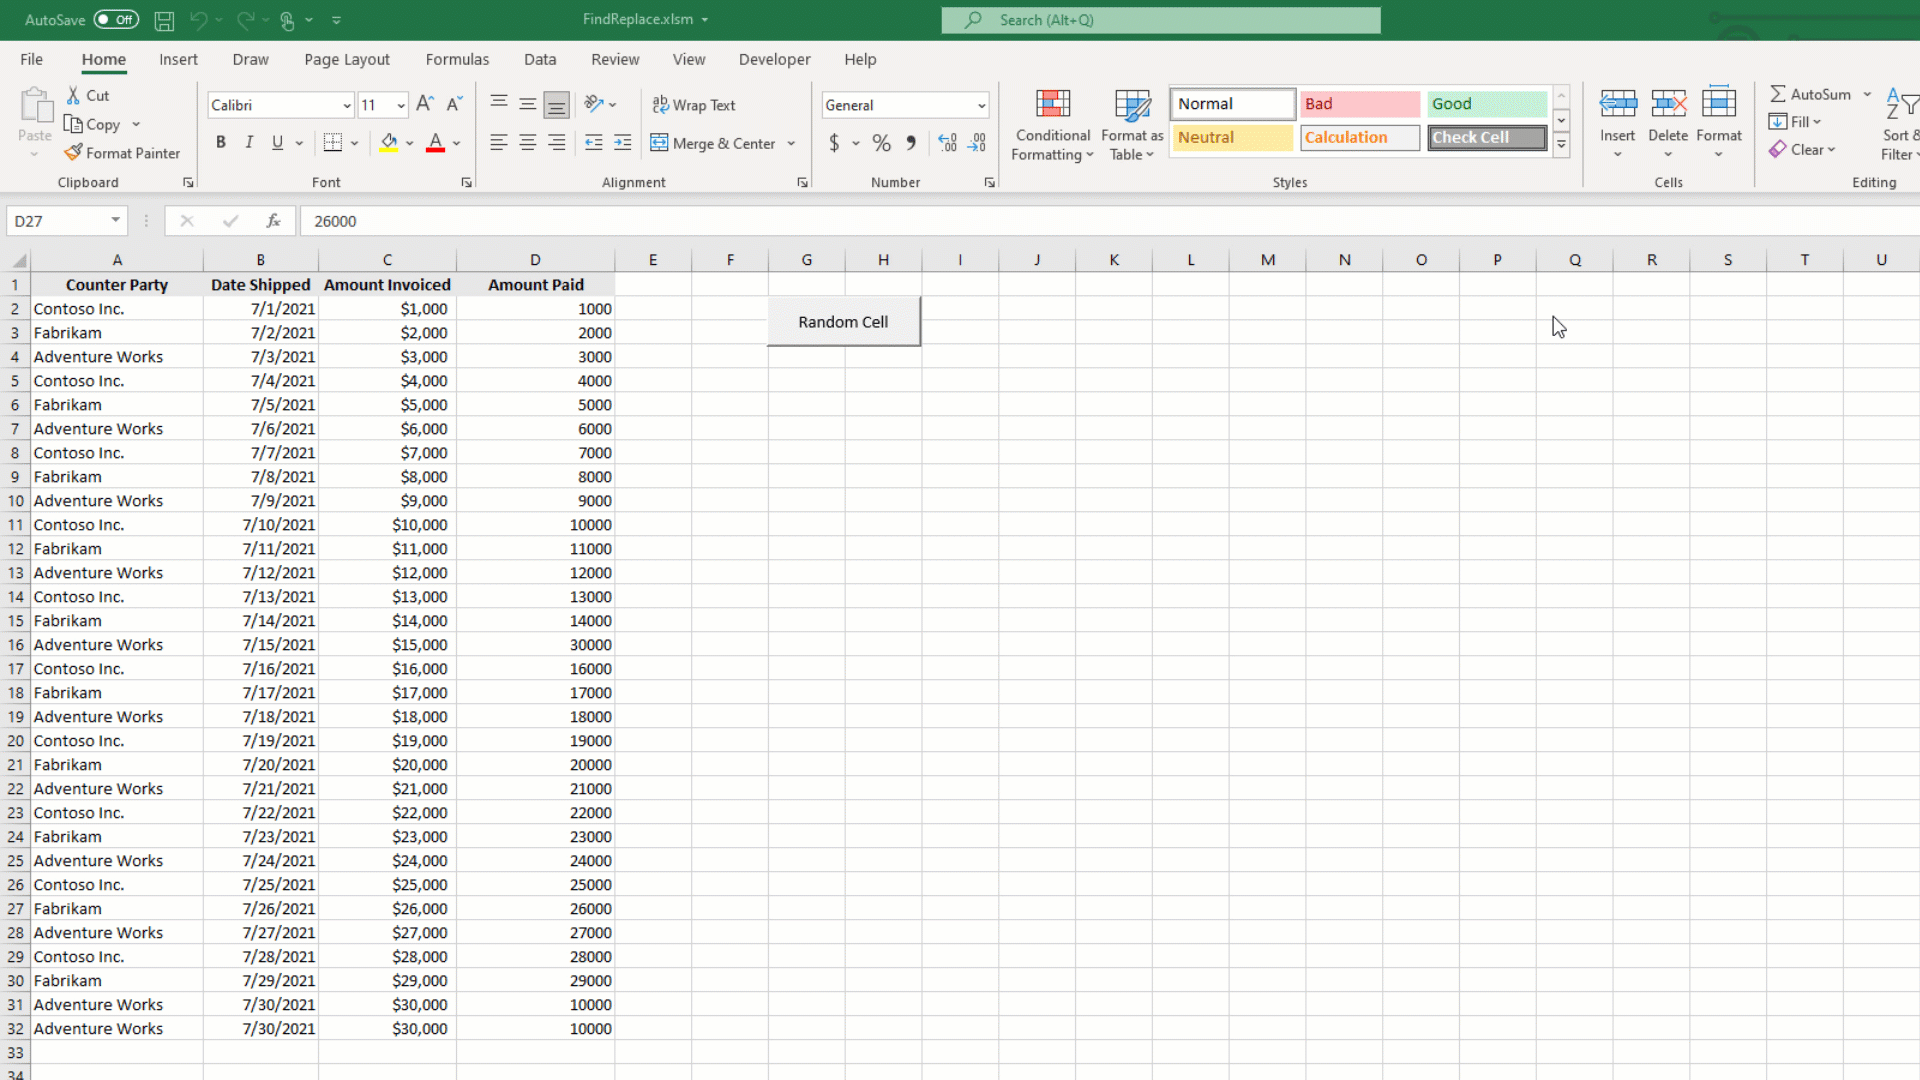Click on cell D27 input field
The image size is (1920, 1080).
[534, 909]
